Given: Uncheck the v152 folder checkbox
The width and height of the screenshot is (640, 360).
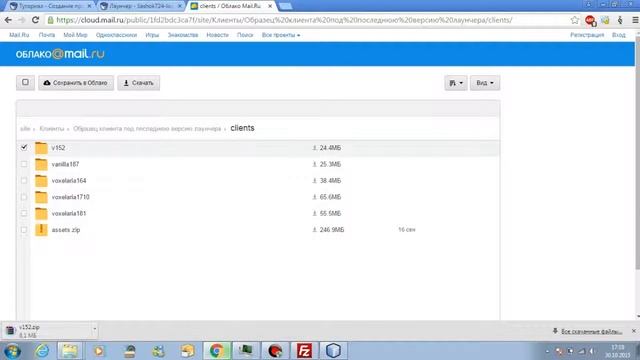Looking at the screenshot, I should coord(24,147).
